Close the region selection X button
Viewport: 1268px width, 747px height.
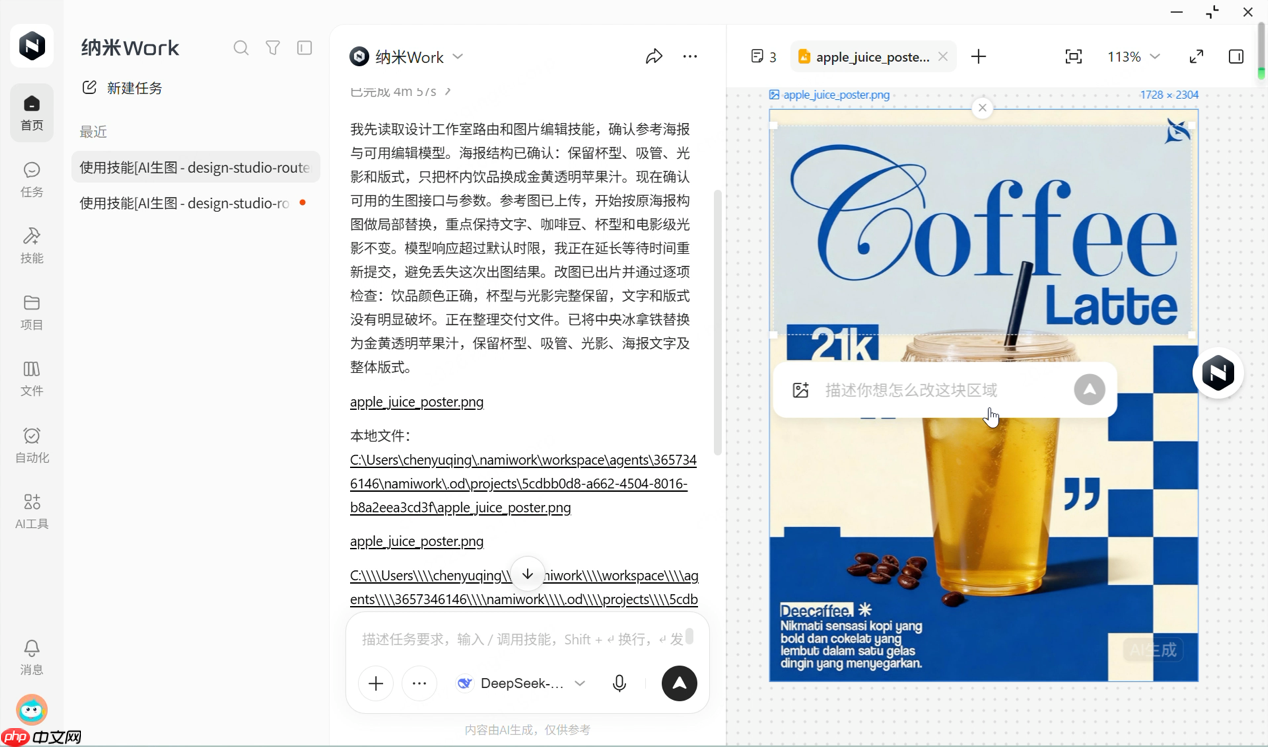click(983, 108)
